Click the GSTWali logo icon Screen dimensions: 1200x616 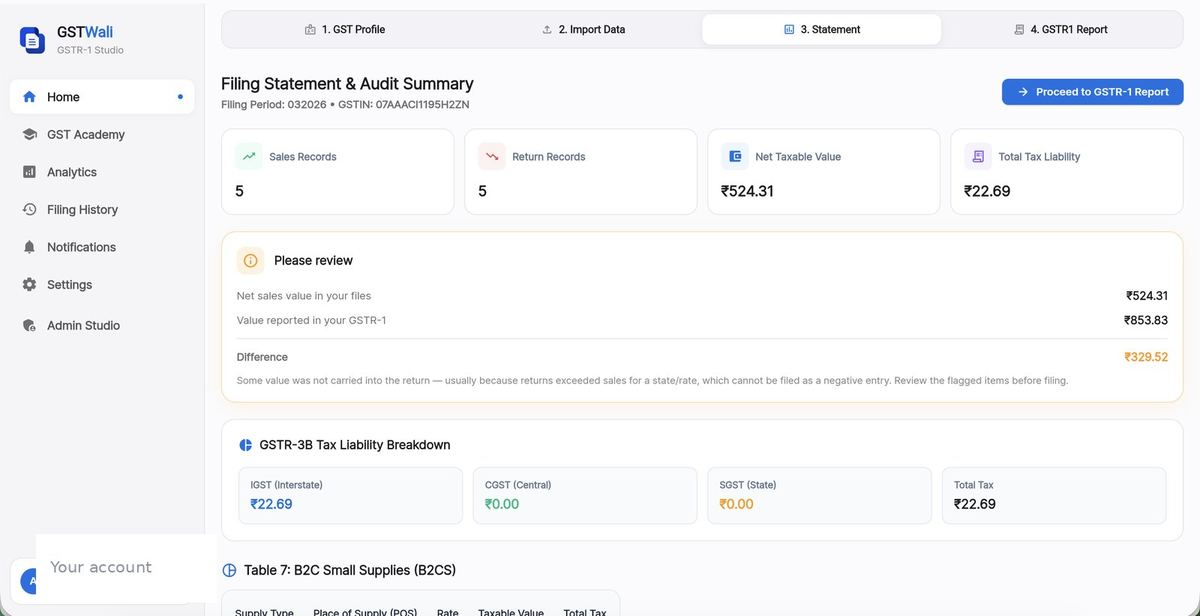tap(32, 40)
